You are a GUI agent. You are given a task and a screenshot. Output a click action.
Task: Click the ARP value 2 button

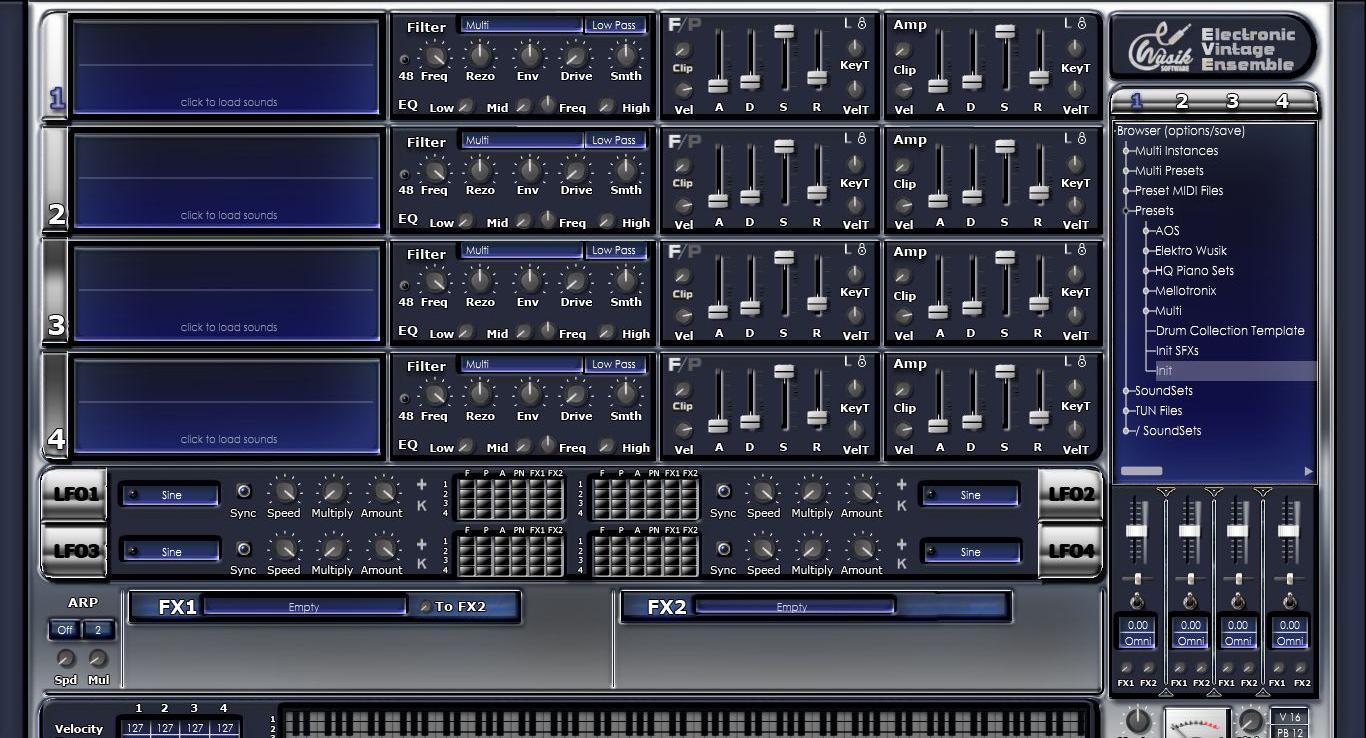[x=98, y=630]
